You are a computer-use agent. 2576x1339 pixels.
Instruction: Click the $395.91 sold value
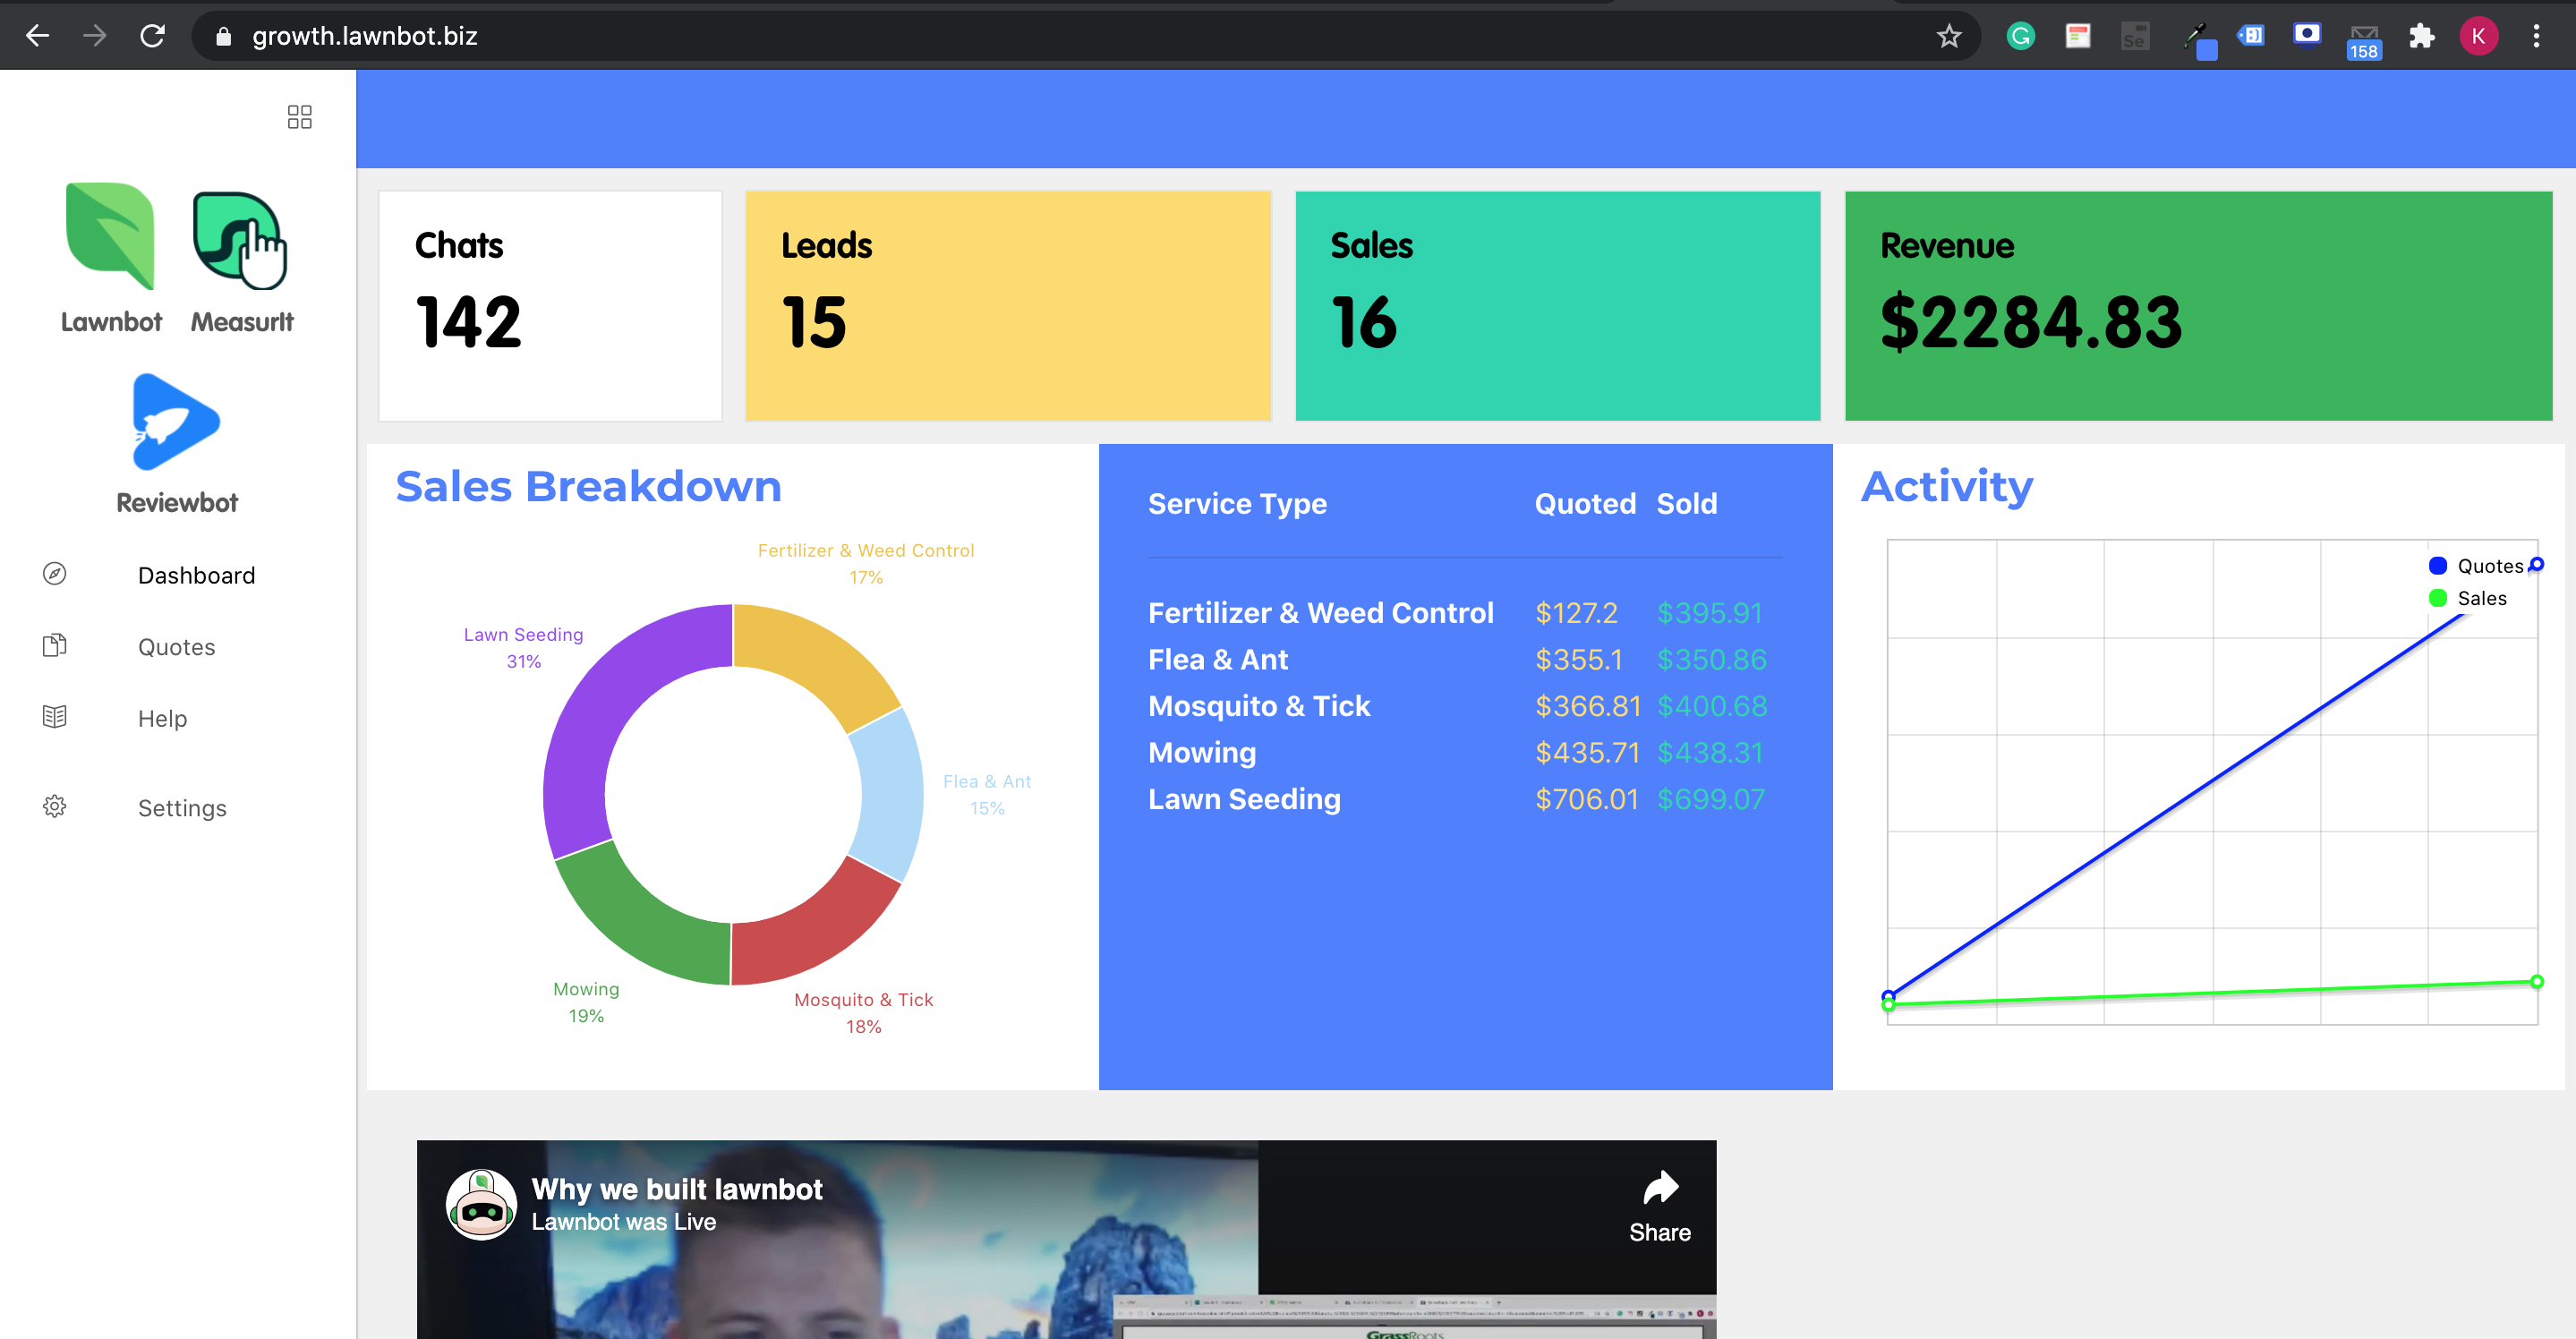tap(1709, 613)
